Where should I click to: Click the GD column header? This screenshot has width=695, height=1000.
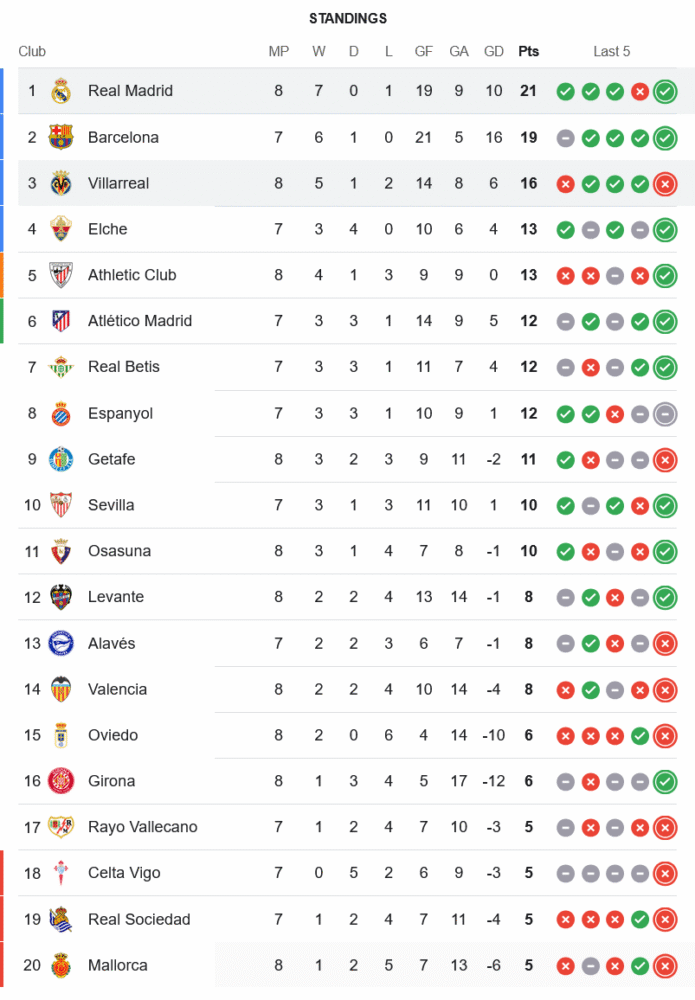click(494, 52)
